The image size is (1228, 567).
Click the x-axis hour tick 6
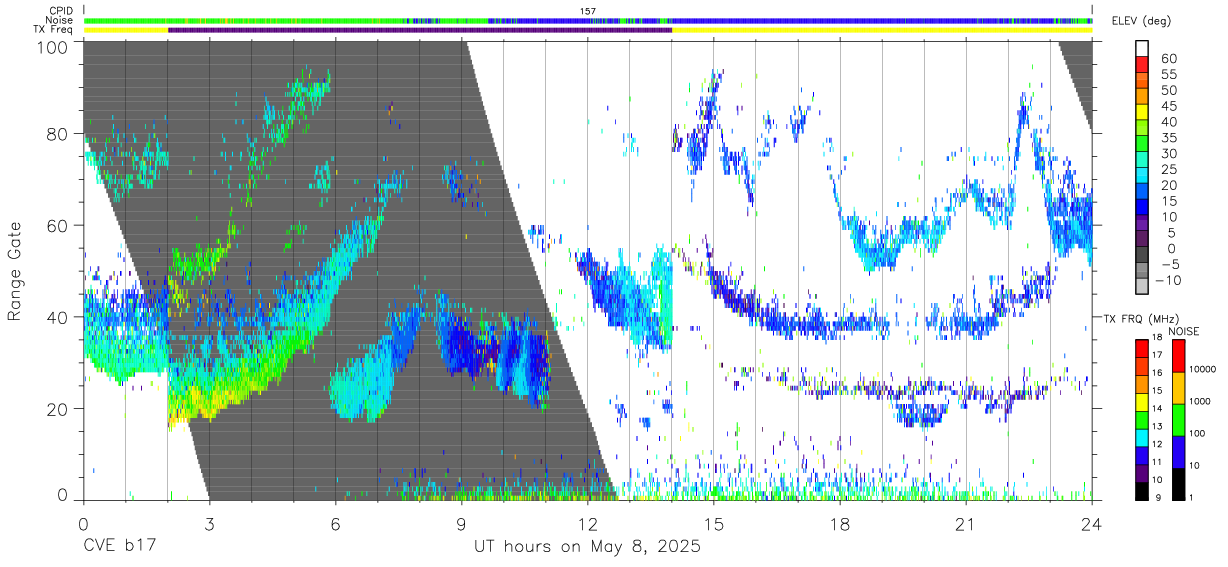335,525
